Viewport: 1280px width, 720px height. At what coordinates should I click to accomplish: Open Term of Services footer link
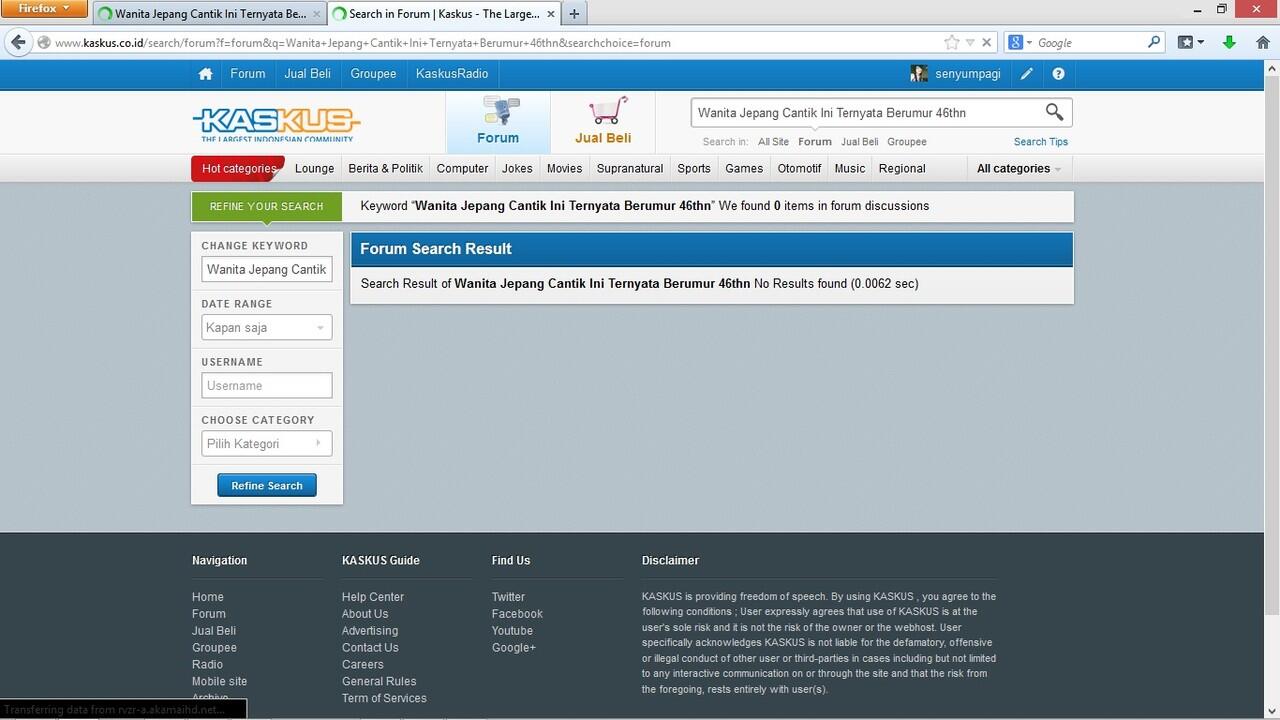coord(384,698)
